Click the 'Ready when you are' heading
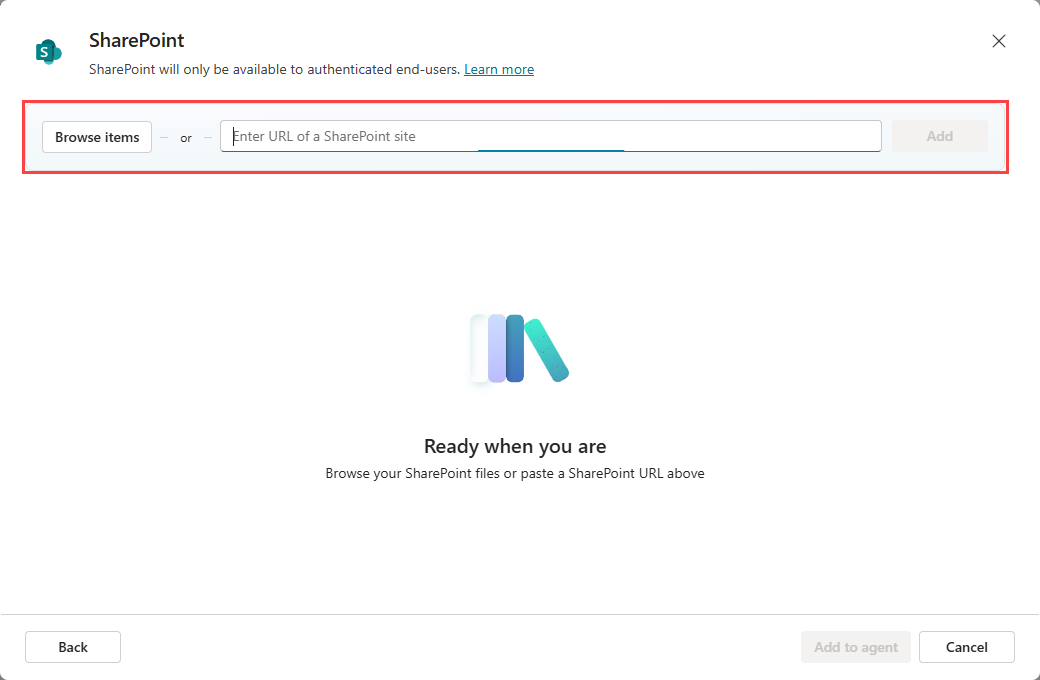This screenshot has height=680, width=1040. click(x=515, y=446)
